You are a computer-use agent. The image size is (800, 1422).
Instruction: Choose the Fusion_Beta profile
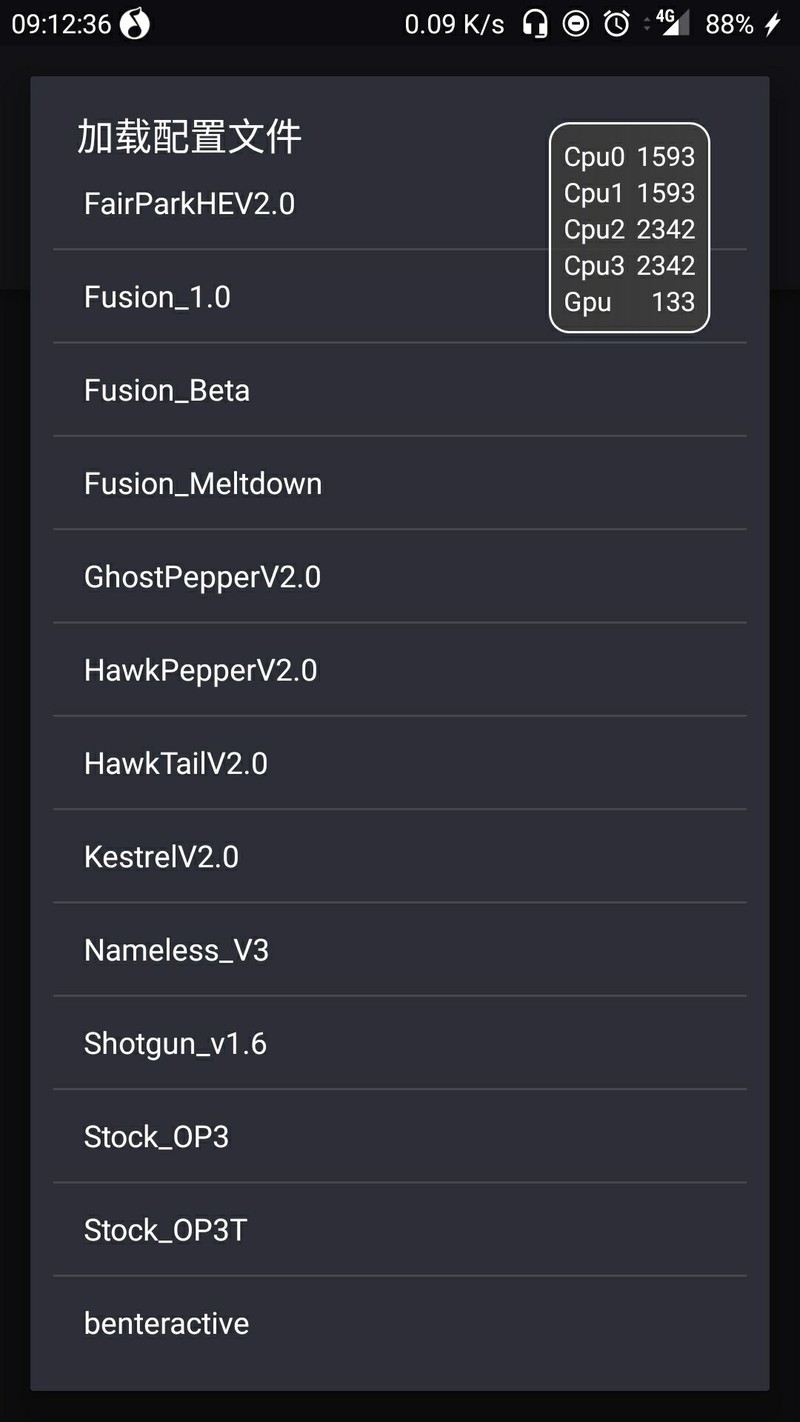(399, 390)
